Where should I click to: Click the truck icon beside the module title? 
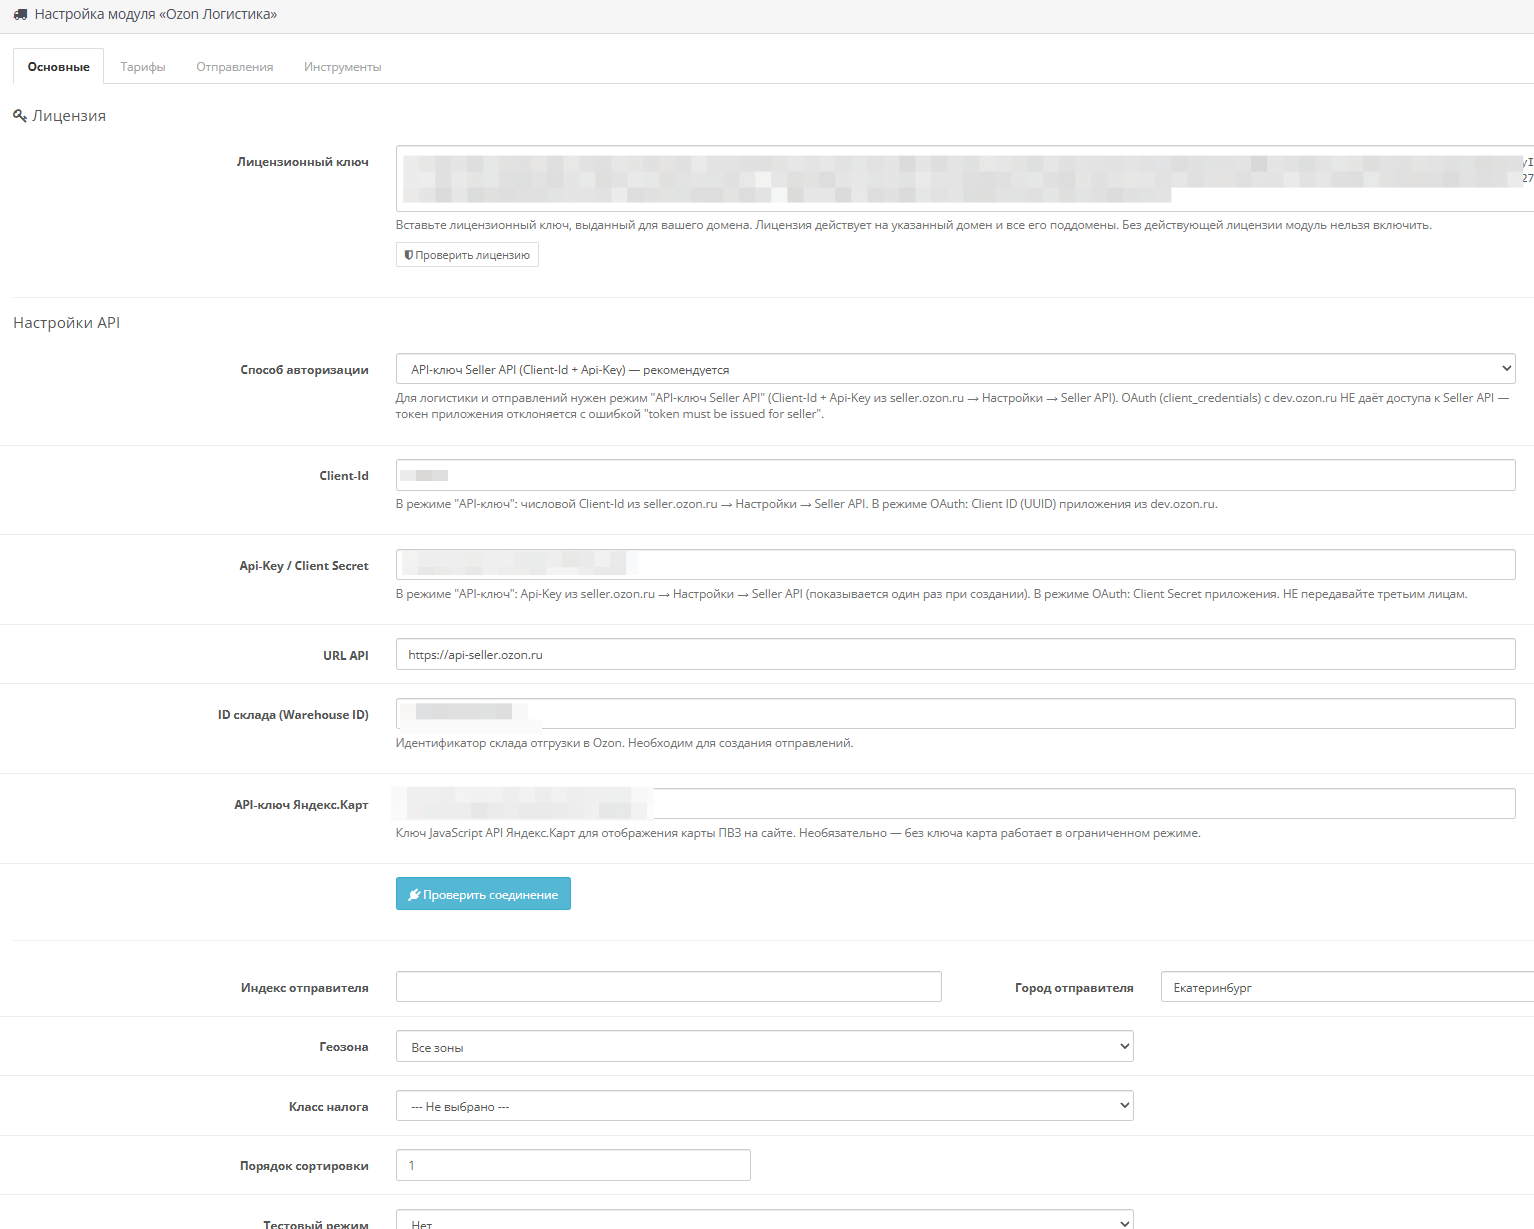tap(20, 15)
